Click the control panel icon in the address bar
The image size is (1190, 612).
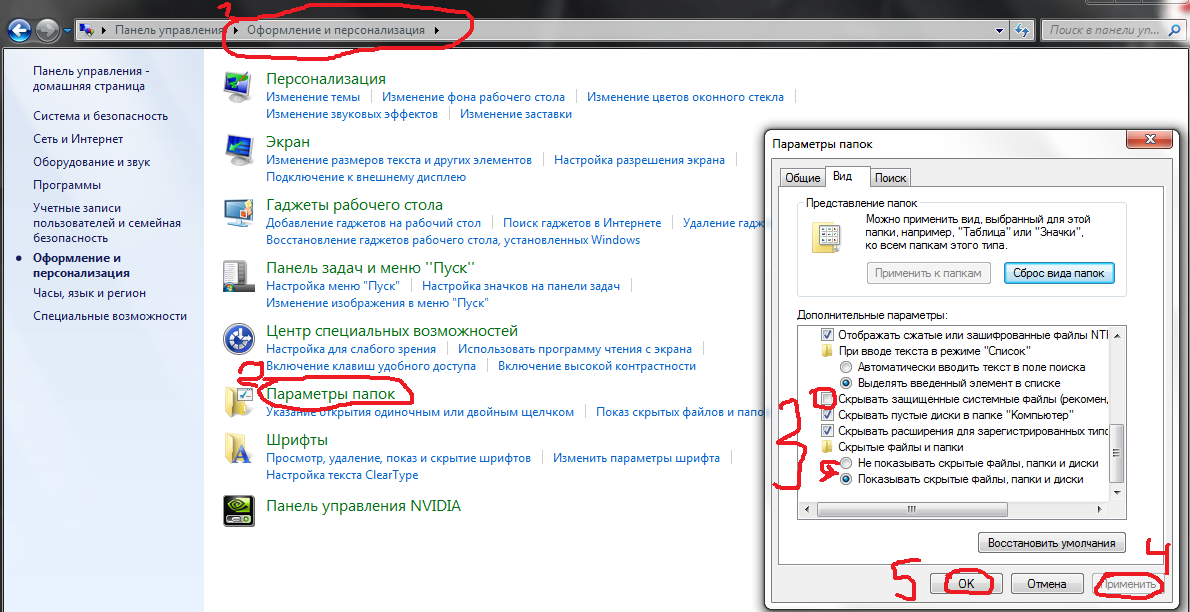tap(88, 30)
